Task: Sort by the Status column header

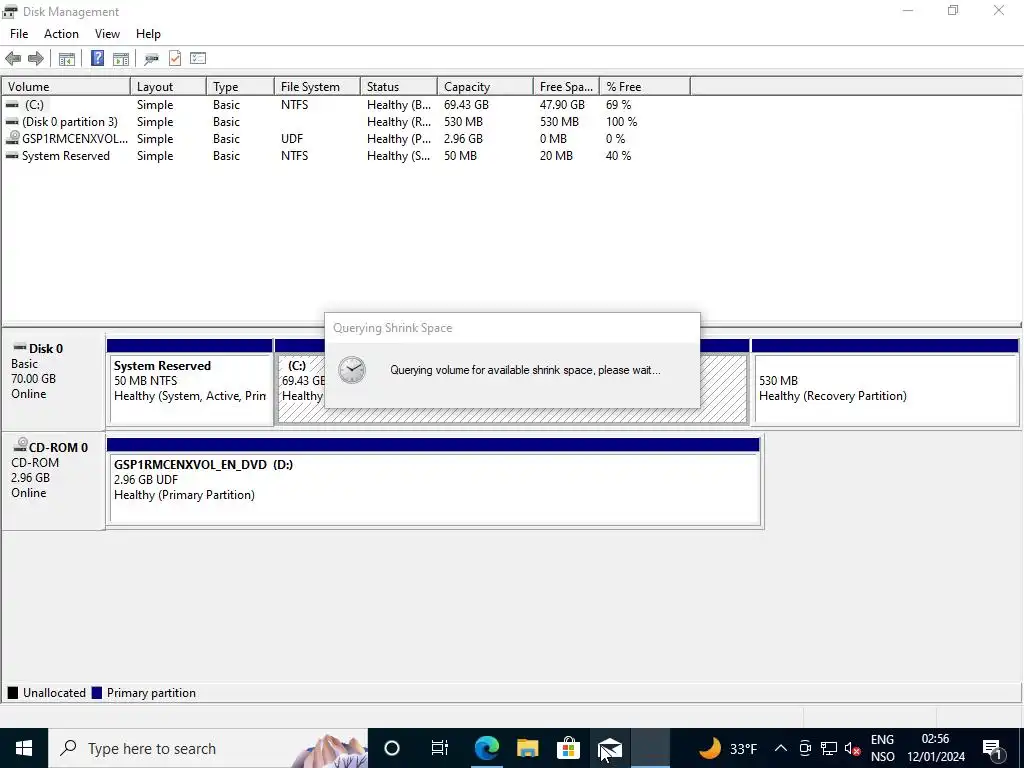Action: pos(399,87)
